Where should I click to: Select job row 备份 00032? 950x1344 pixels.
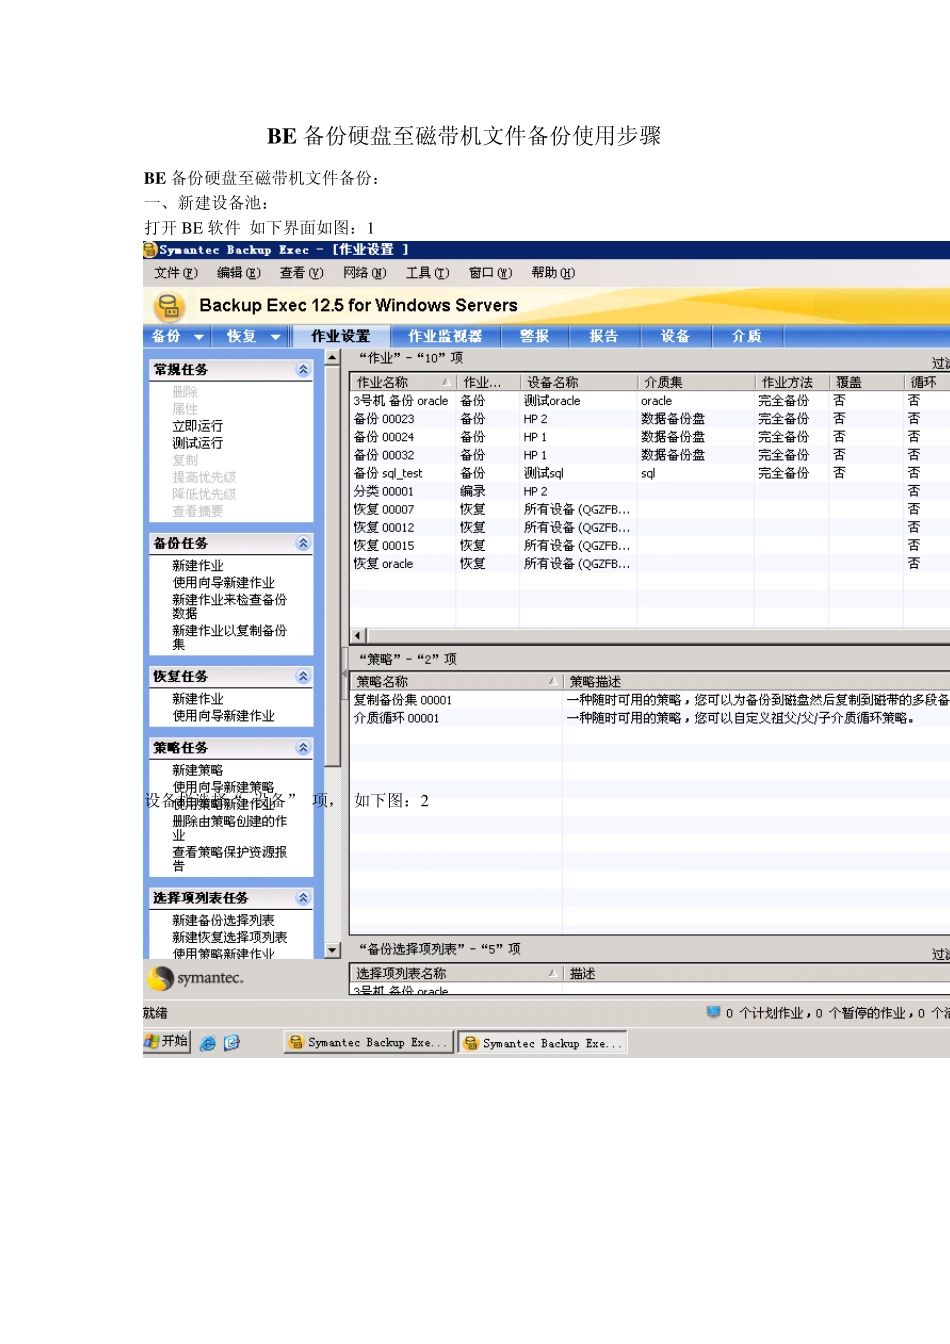[650, 455]
